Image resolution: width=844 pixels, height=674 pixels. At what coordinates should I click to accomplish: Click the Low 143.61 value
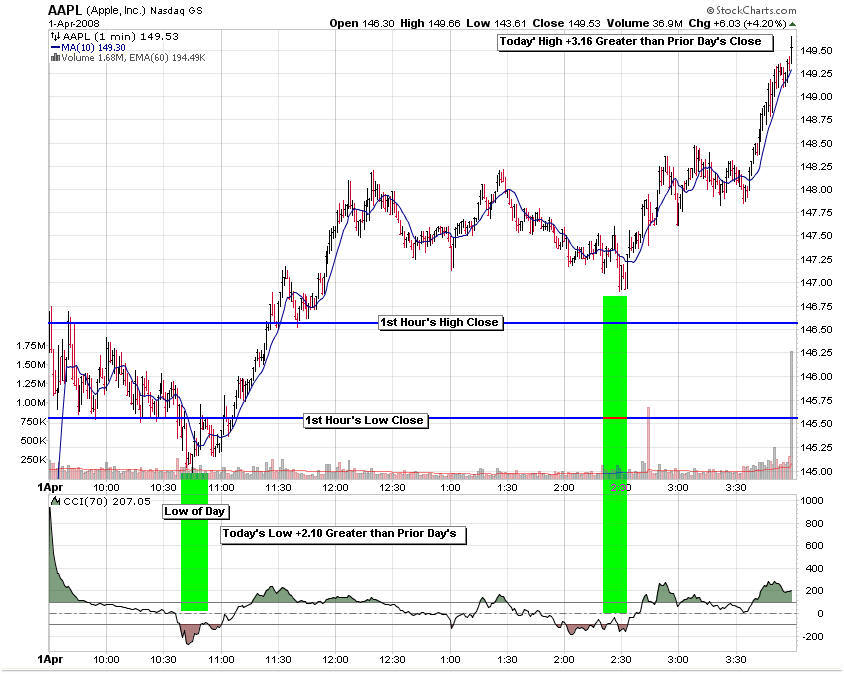tap(496, 24)
